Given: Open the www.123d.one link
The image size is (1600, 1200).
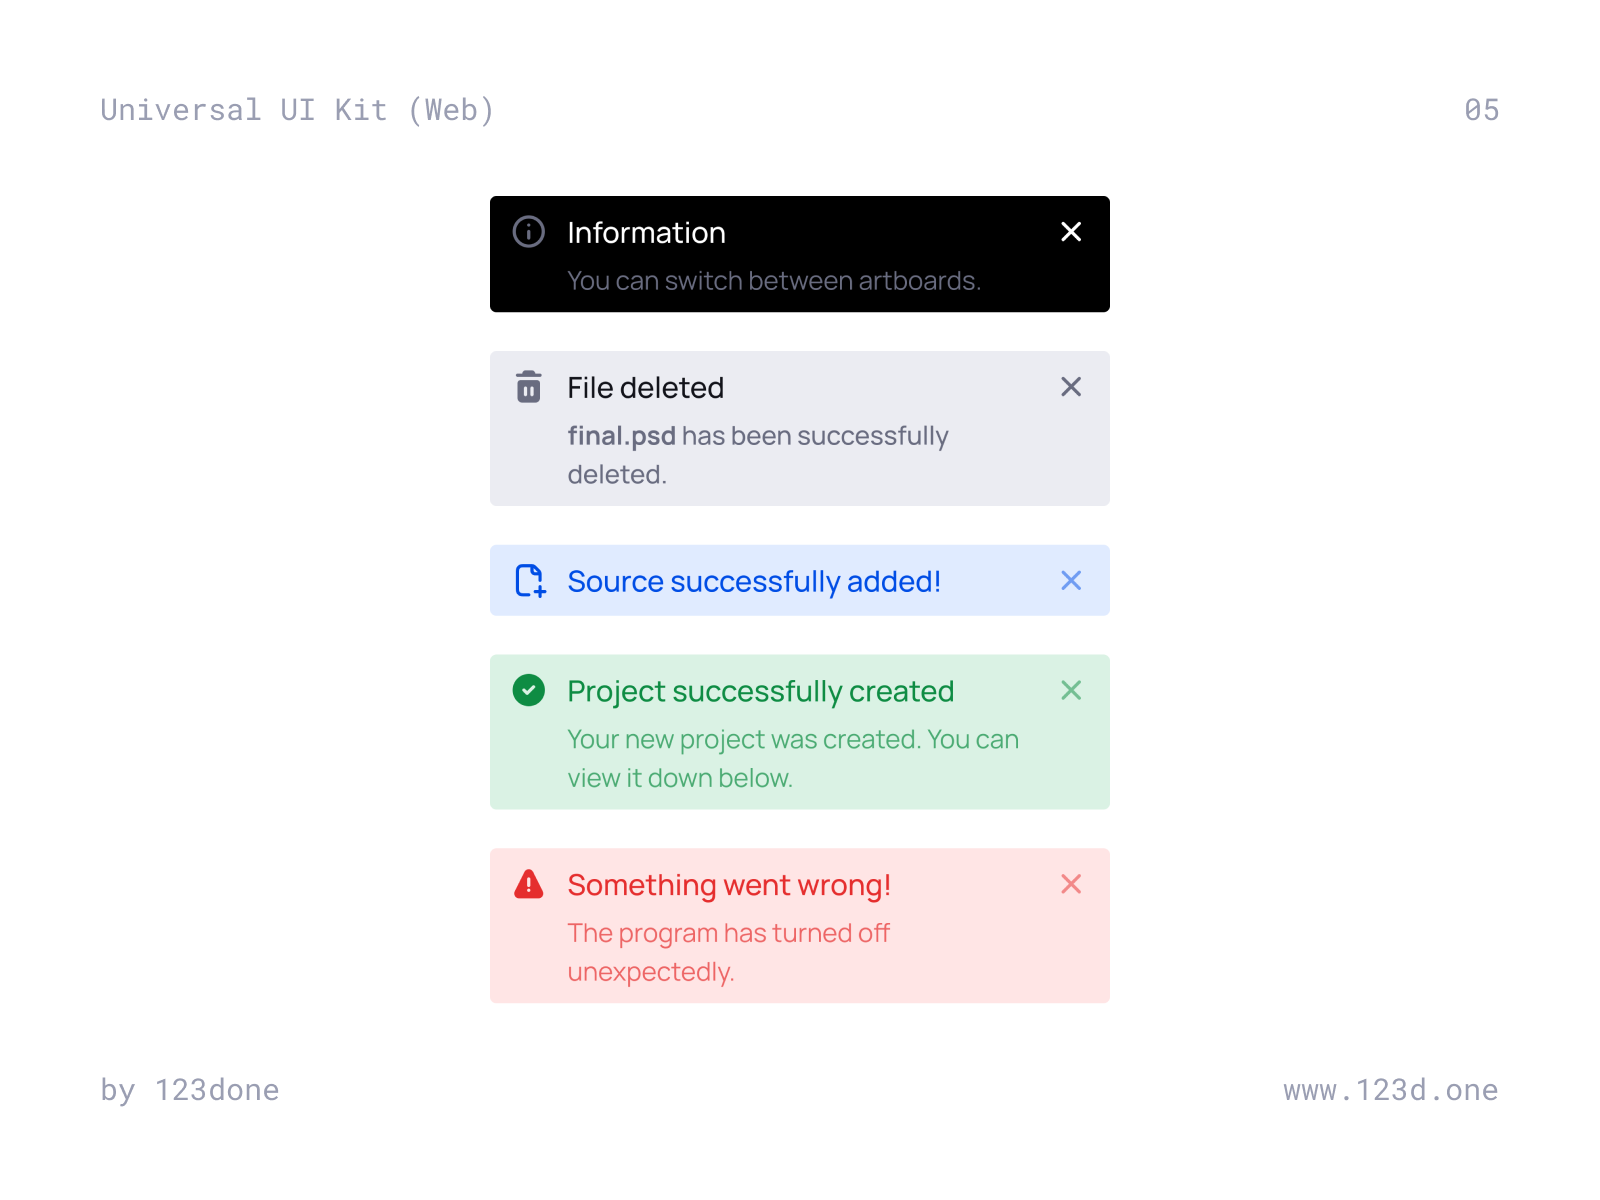Looking at the screenshot, I should tap(1390, 1090).
